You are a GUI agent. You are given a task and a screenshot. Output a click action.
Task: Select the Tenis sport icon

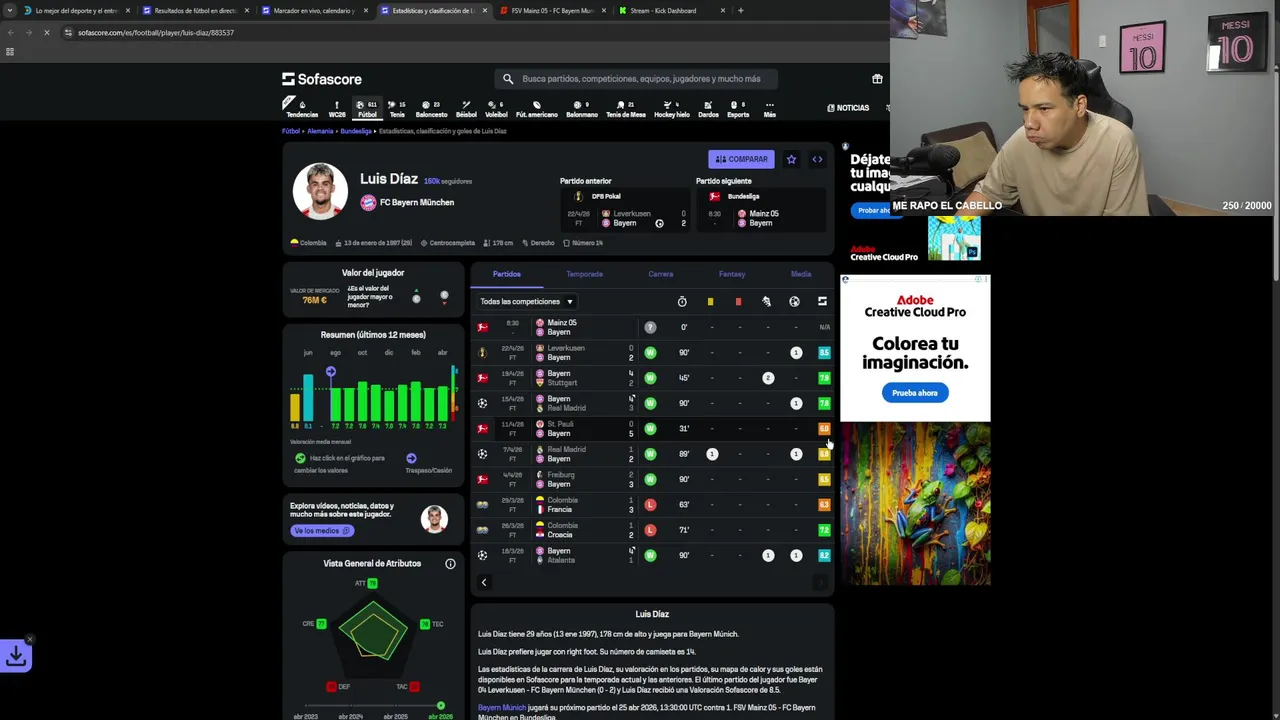pyautogui.click(x=397, y=108)
